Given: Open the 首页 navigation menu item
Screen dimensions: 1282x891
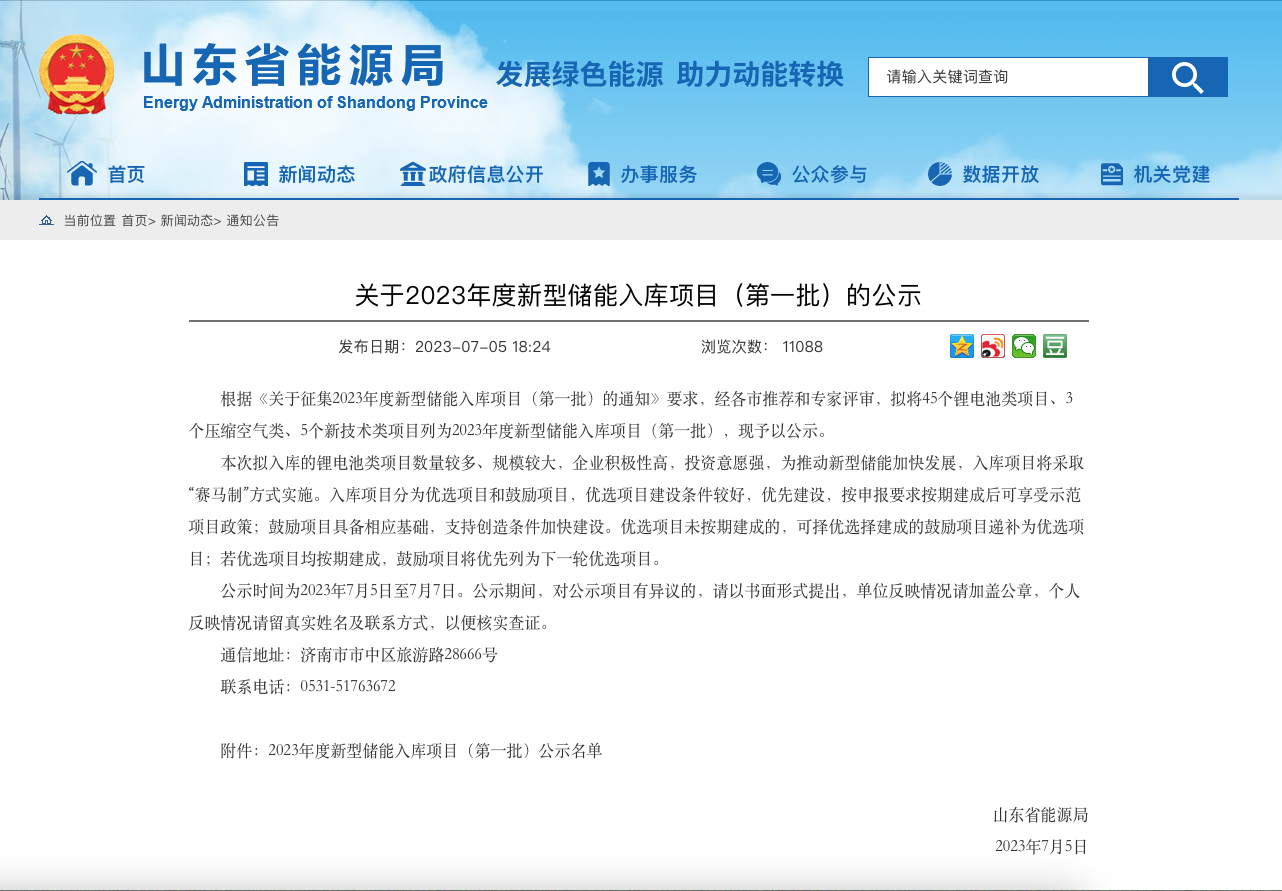Looking at the screenshot, I should point(127,175).
